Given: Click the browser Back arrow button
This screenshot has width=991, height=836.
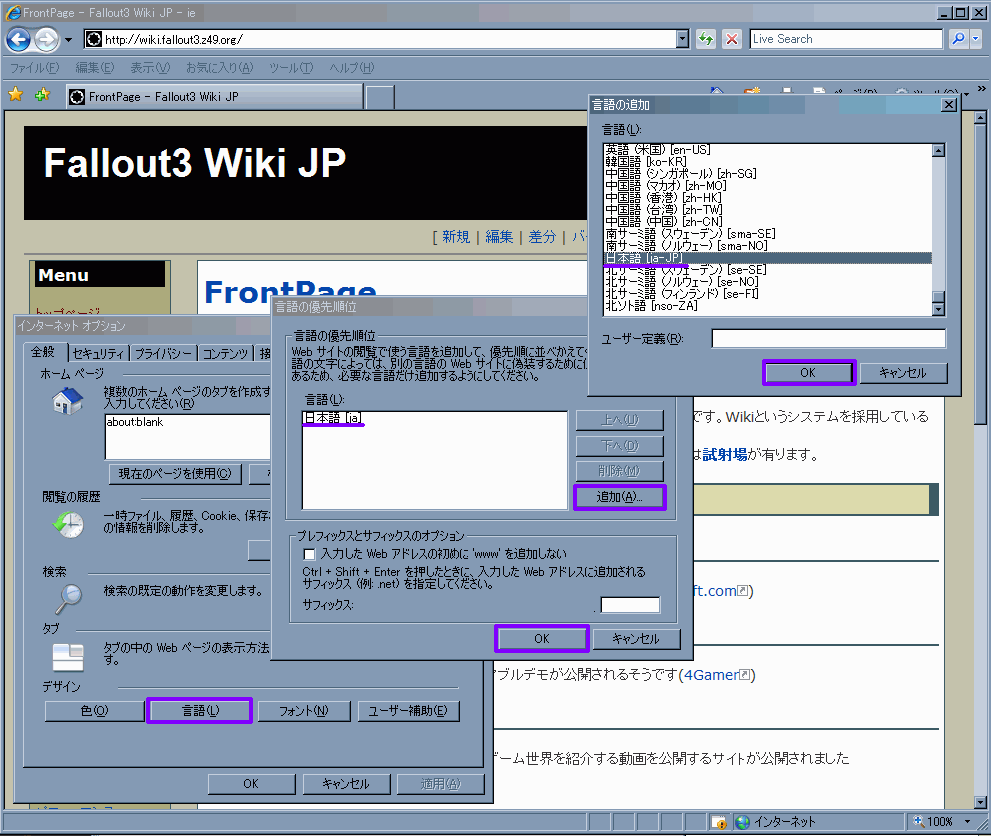Looking at the screenshot, I should pyautogui.click(x=19, y=40).
